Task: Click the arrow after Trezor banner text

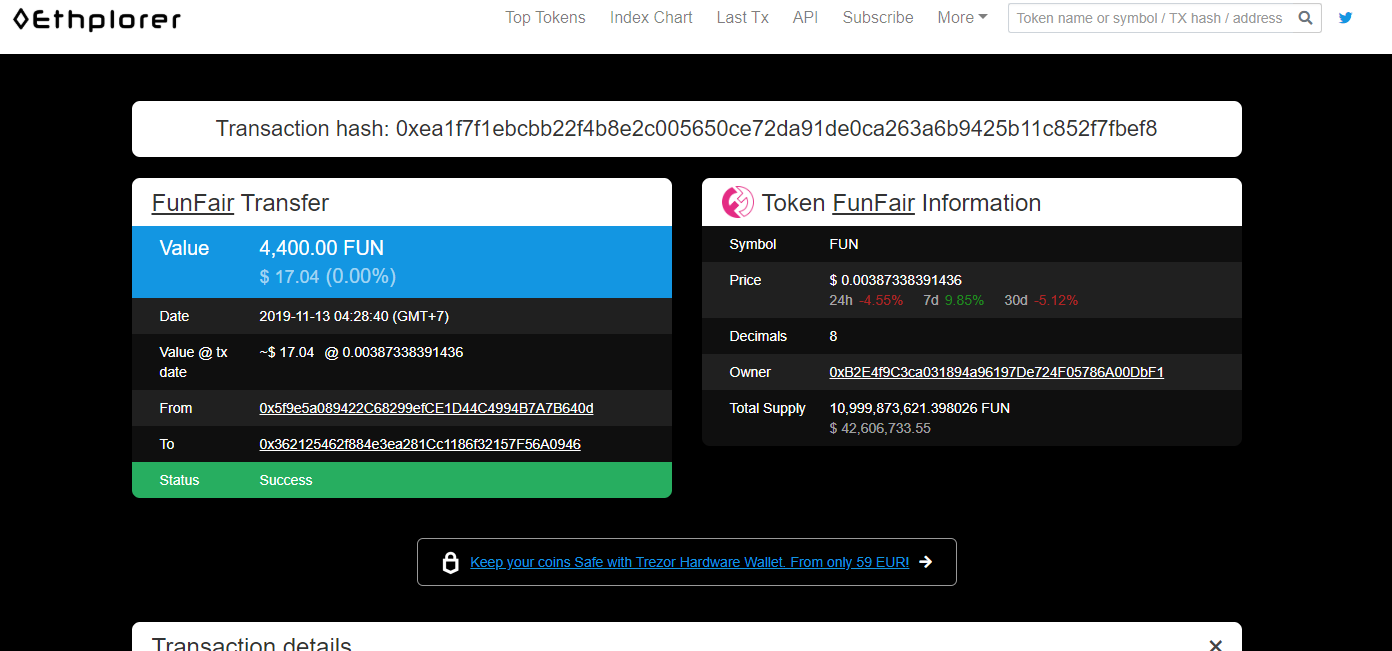Action: pos(926,562)
